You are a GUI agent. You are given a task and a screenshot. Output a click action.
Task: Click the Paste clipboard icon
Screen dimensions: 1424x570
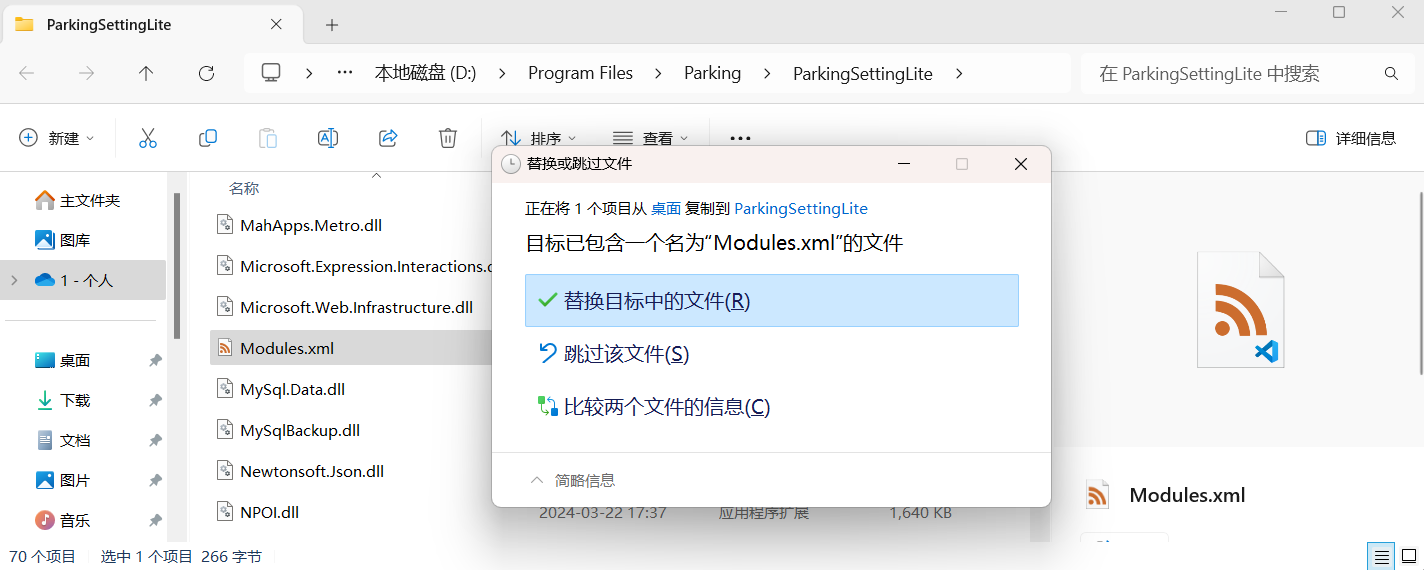pos(268,138)
